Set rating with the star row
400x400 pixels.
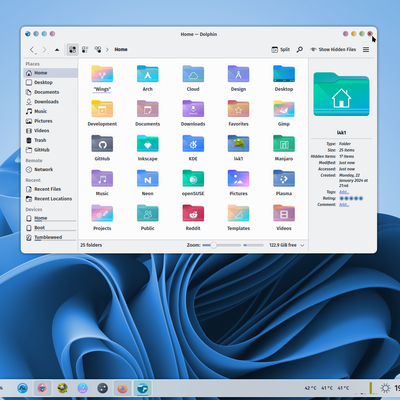351,198
